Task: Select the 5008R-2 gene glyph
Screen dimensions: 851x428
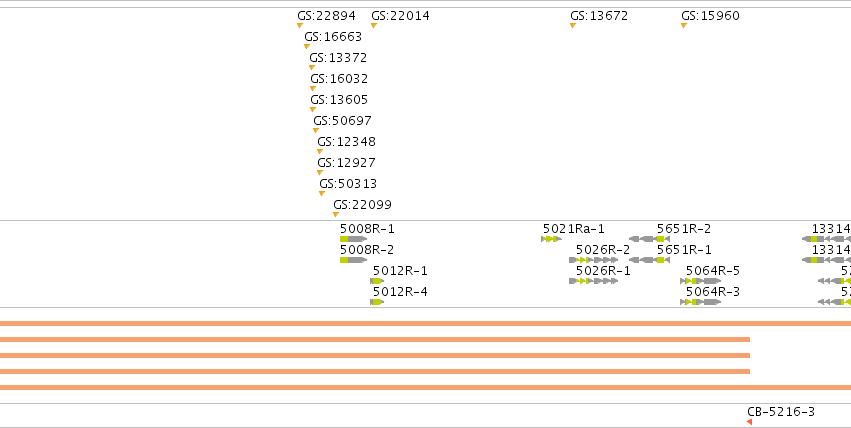Action: 353,260
